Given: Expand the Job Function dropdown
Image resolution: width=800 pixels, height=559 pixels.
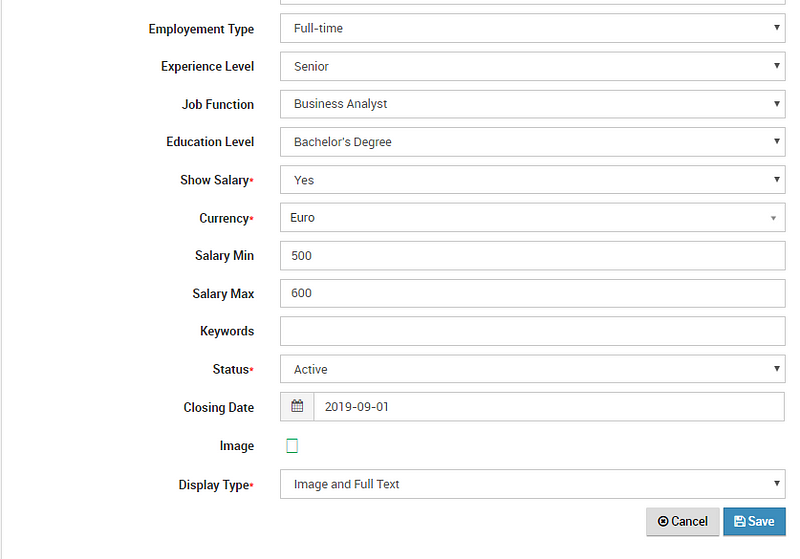Looking at the screenshot, I should 533,104.
